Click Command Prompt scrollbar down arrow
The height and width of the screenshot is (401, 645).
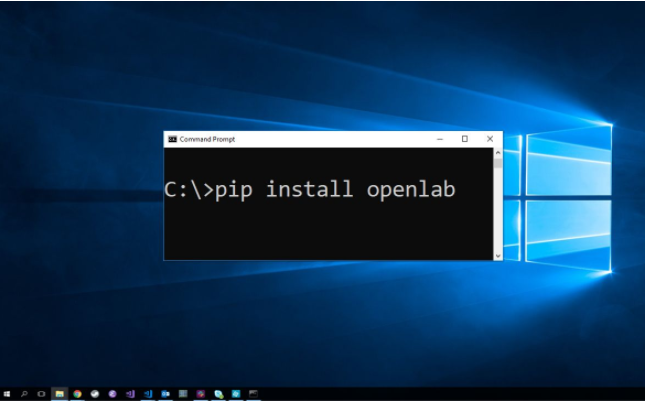[498, 256]
